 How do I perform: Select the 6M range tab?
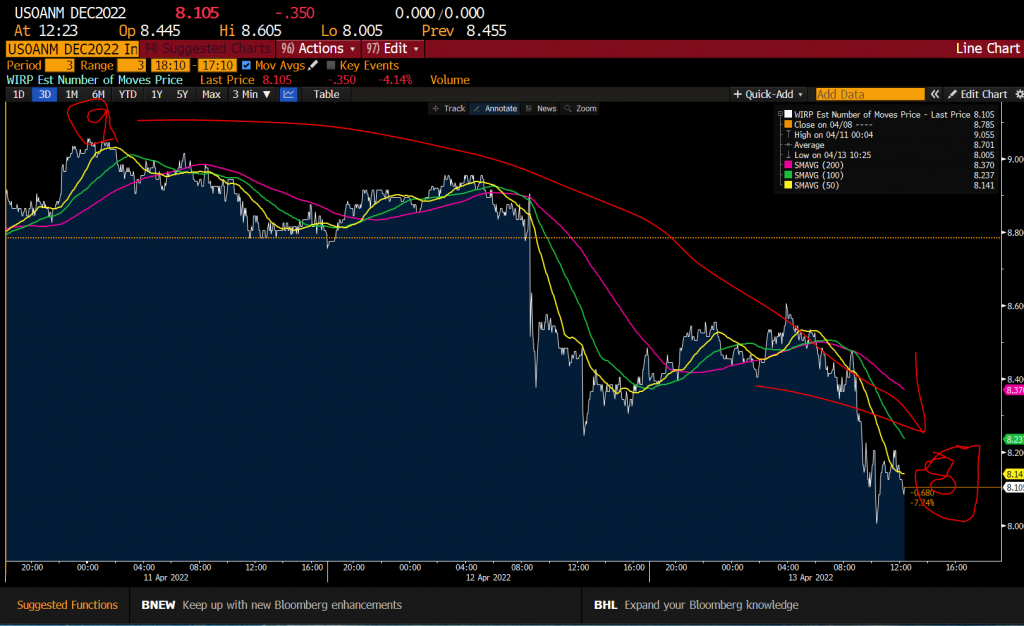[x=98, y=95]
